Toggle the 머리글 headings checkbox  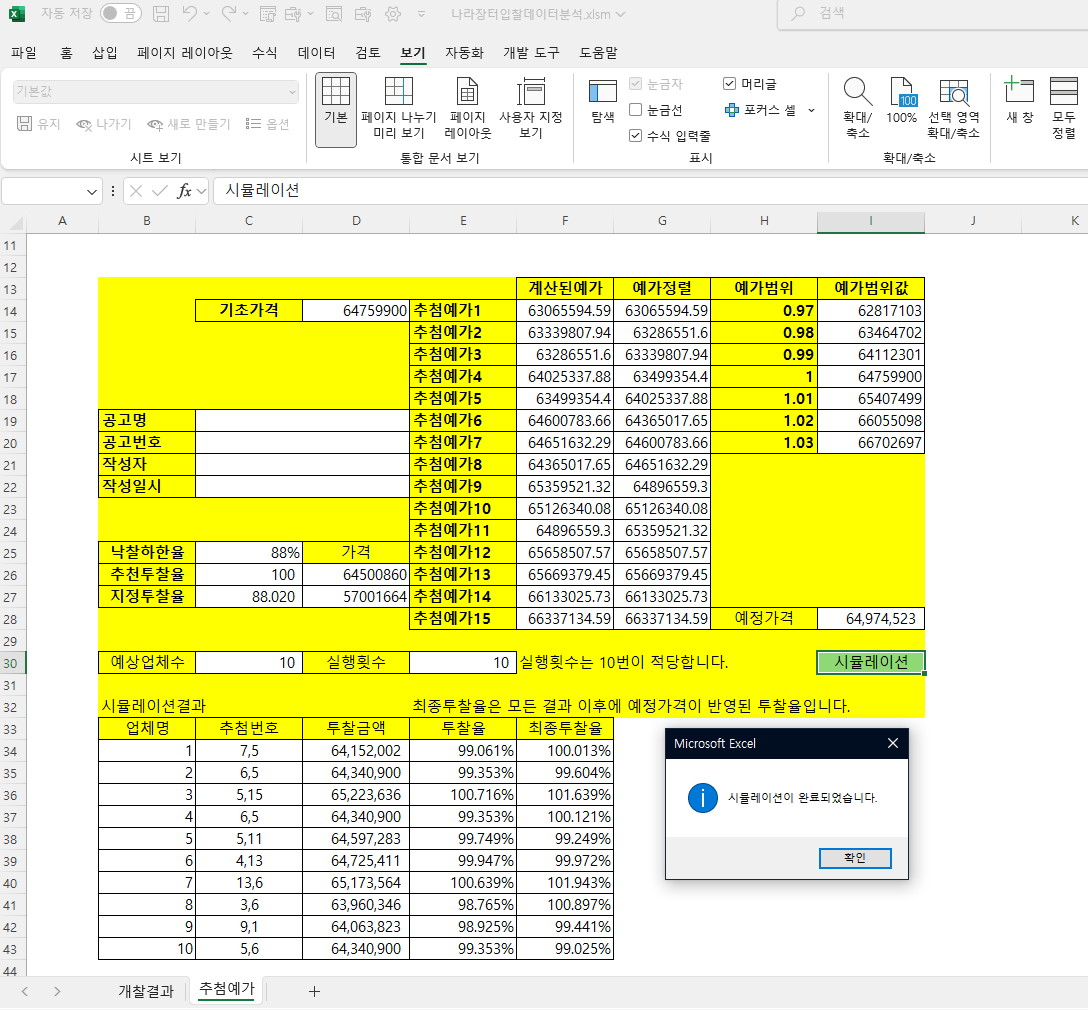(729, 83)
